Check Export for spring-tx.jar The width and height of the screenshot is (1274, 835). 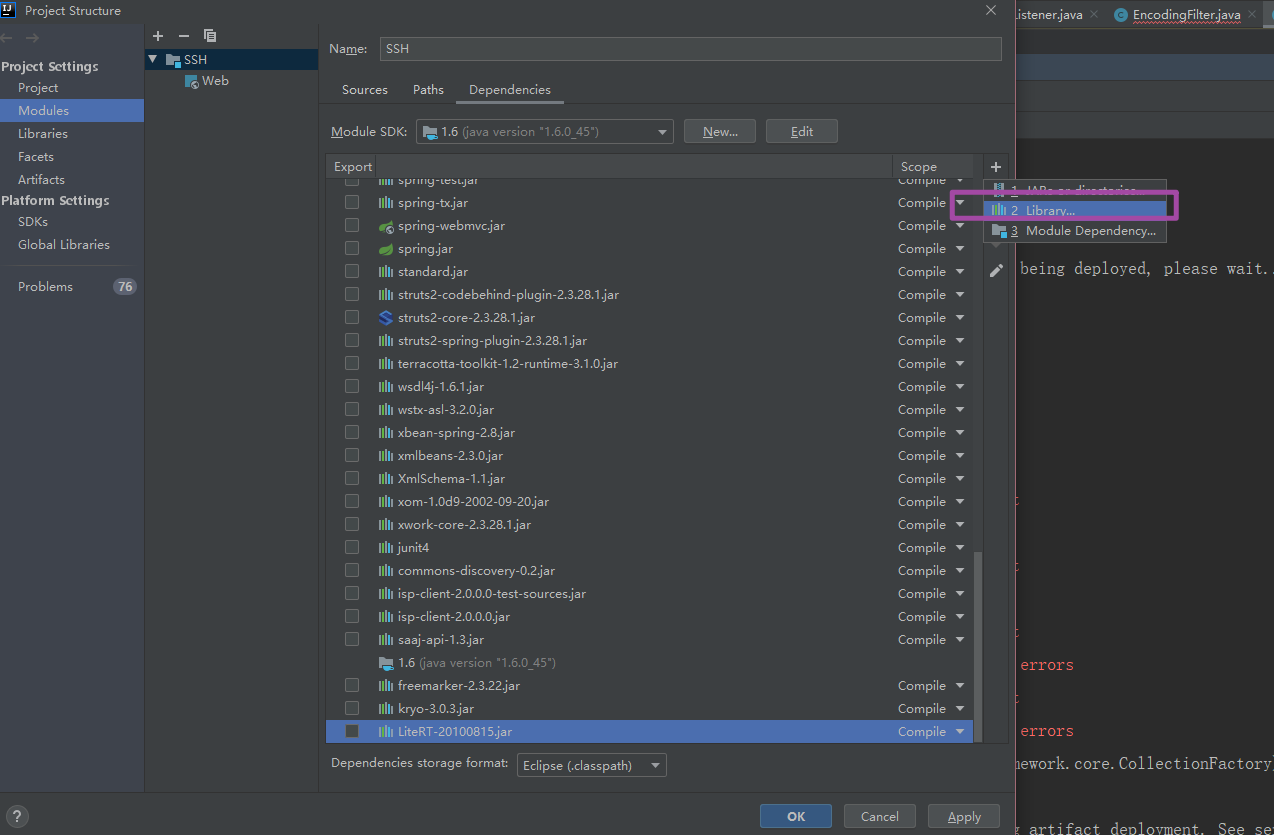point(352,203)
